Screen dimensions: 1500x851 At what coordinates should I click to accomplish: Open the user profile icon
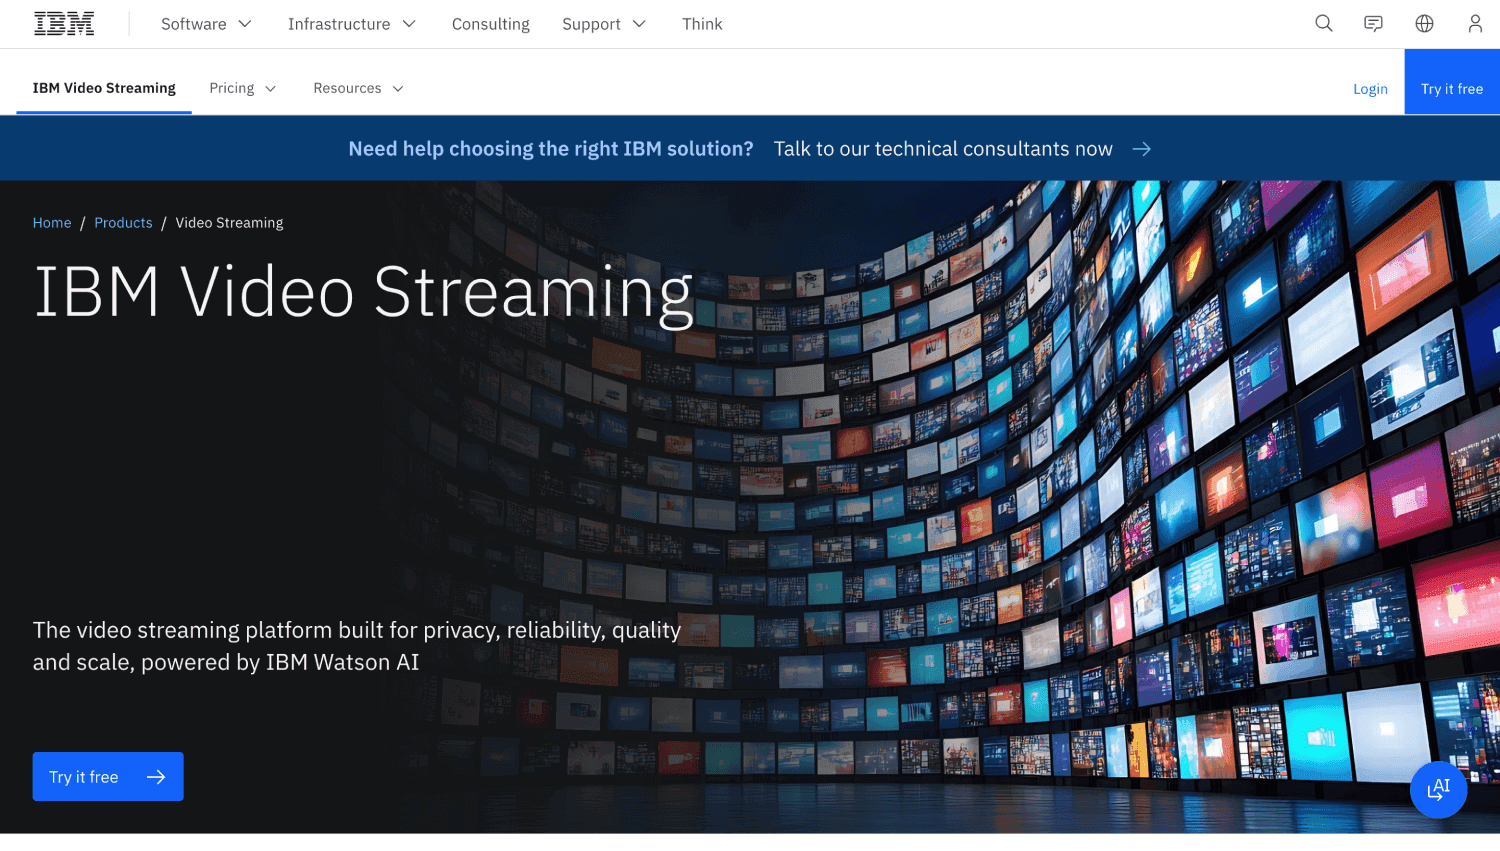(x=1475, y=24)
